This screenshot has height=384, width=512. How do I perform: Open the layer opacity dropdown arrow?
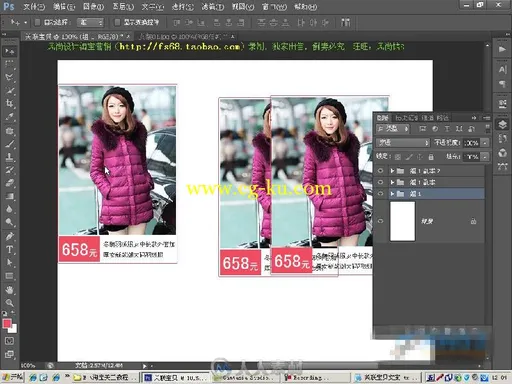(485, 143)
